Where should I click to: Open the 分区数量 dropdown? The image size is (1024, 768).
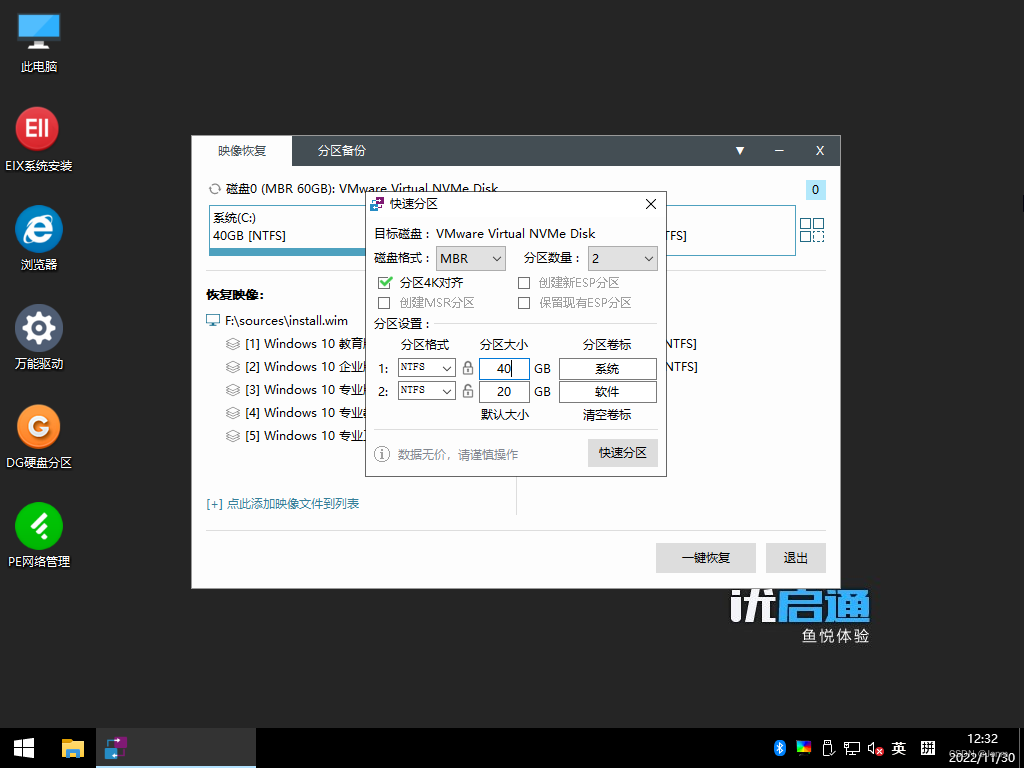(x=622, y=259)
